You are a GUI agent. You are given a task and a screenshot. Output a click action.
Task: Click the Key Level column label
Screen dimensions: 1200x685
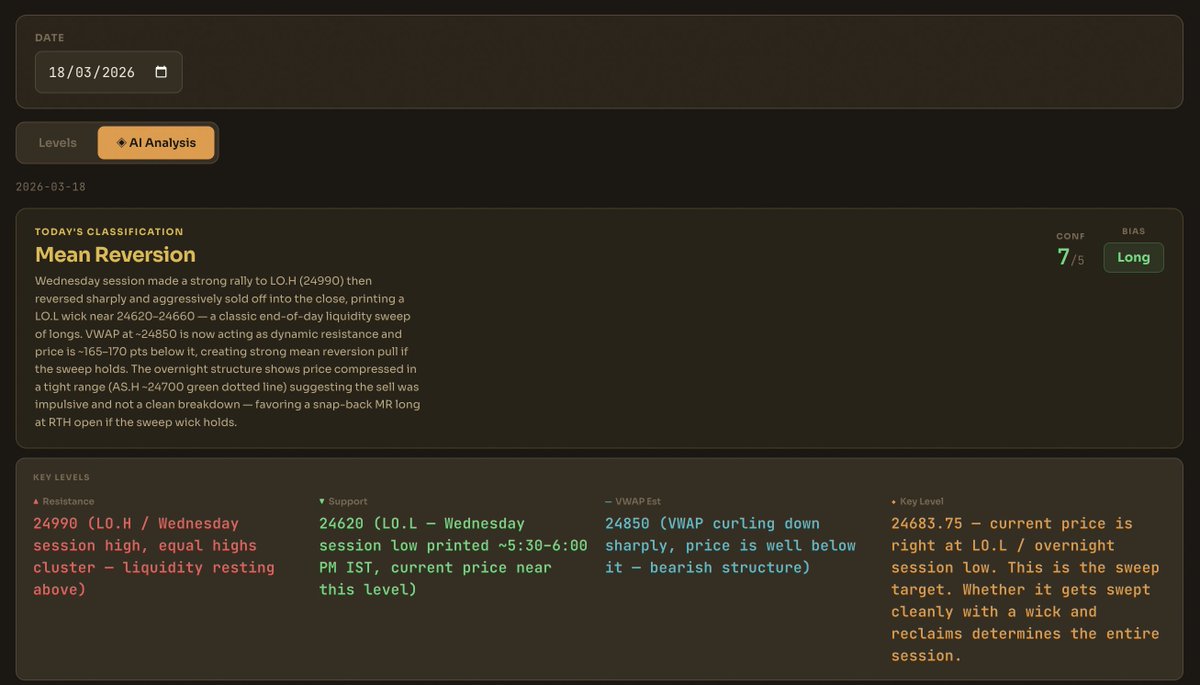click(x=923, y=502)
